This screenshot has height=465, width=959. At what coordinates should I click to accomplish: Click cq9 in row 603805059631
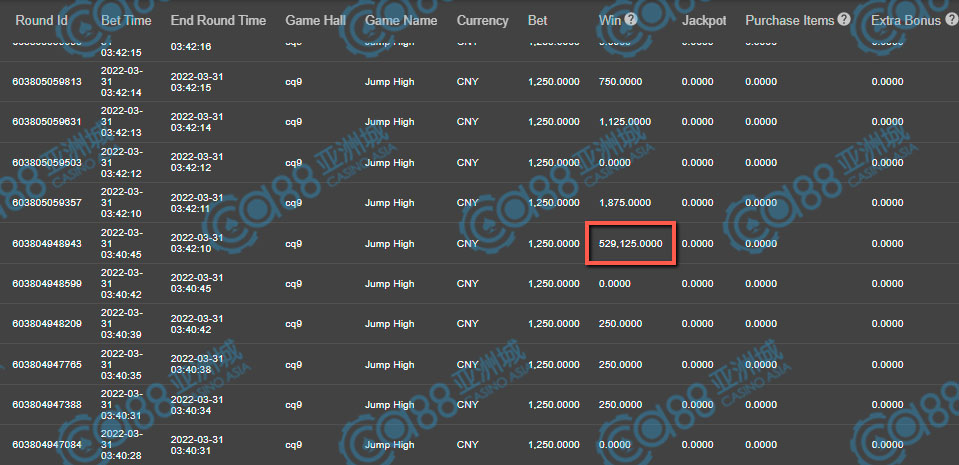(294, 122)
